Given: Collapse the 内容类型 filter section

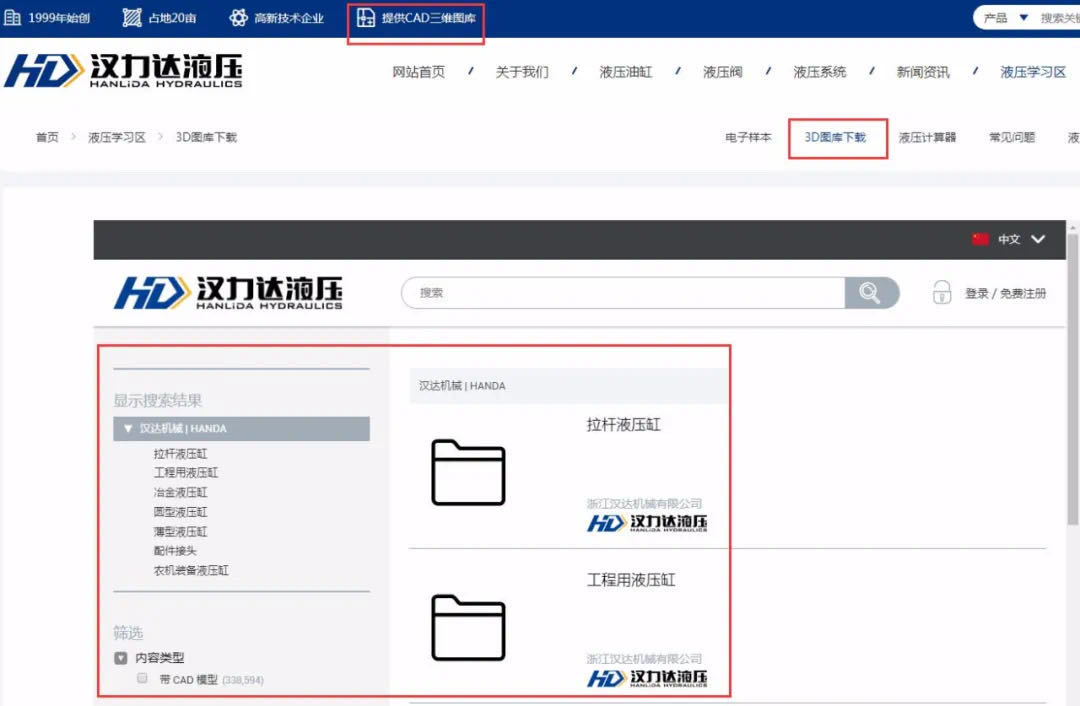Looking at the screenshot, I should click(x=121, y=658).
